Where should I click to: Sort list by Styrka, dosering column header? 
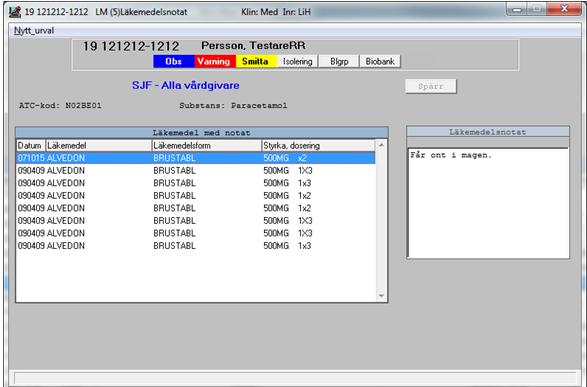(318, 146)
